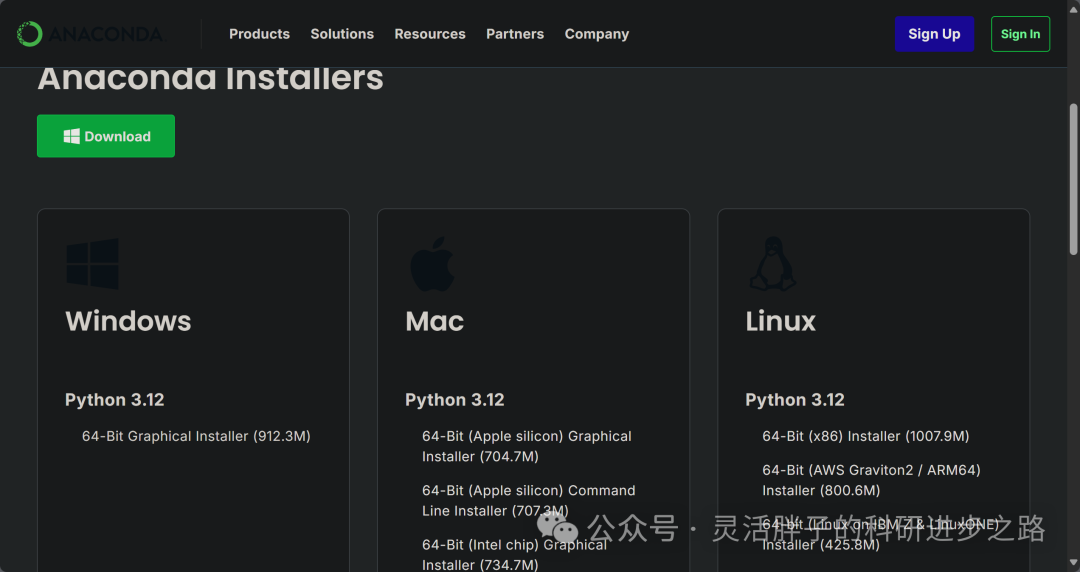Image resolution: width=1080 pixels, height=572 pixels.
Task: Click the Windows logo icon in the Windows card
Action: point(92,263)
